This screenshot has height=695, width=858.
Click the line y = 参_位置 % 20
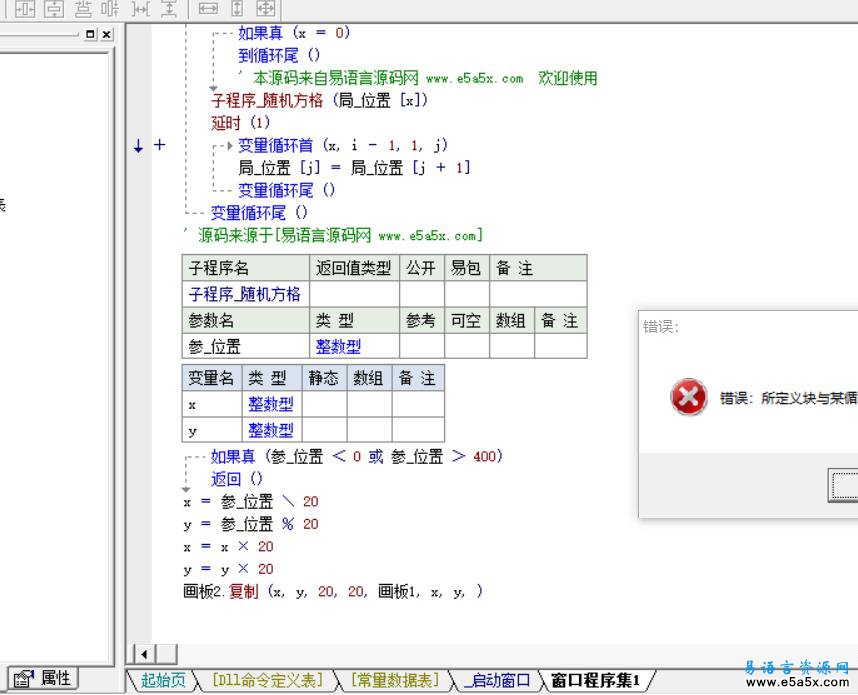pos(251,524)
